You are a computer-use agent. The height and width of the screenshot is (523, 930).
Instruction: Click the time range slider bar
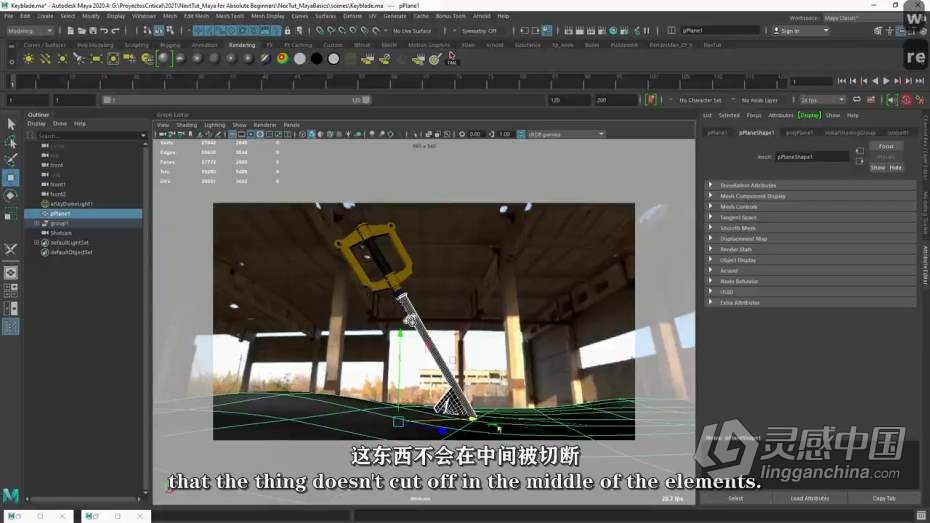(237, 100)
